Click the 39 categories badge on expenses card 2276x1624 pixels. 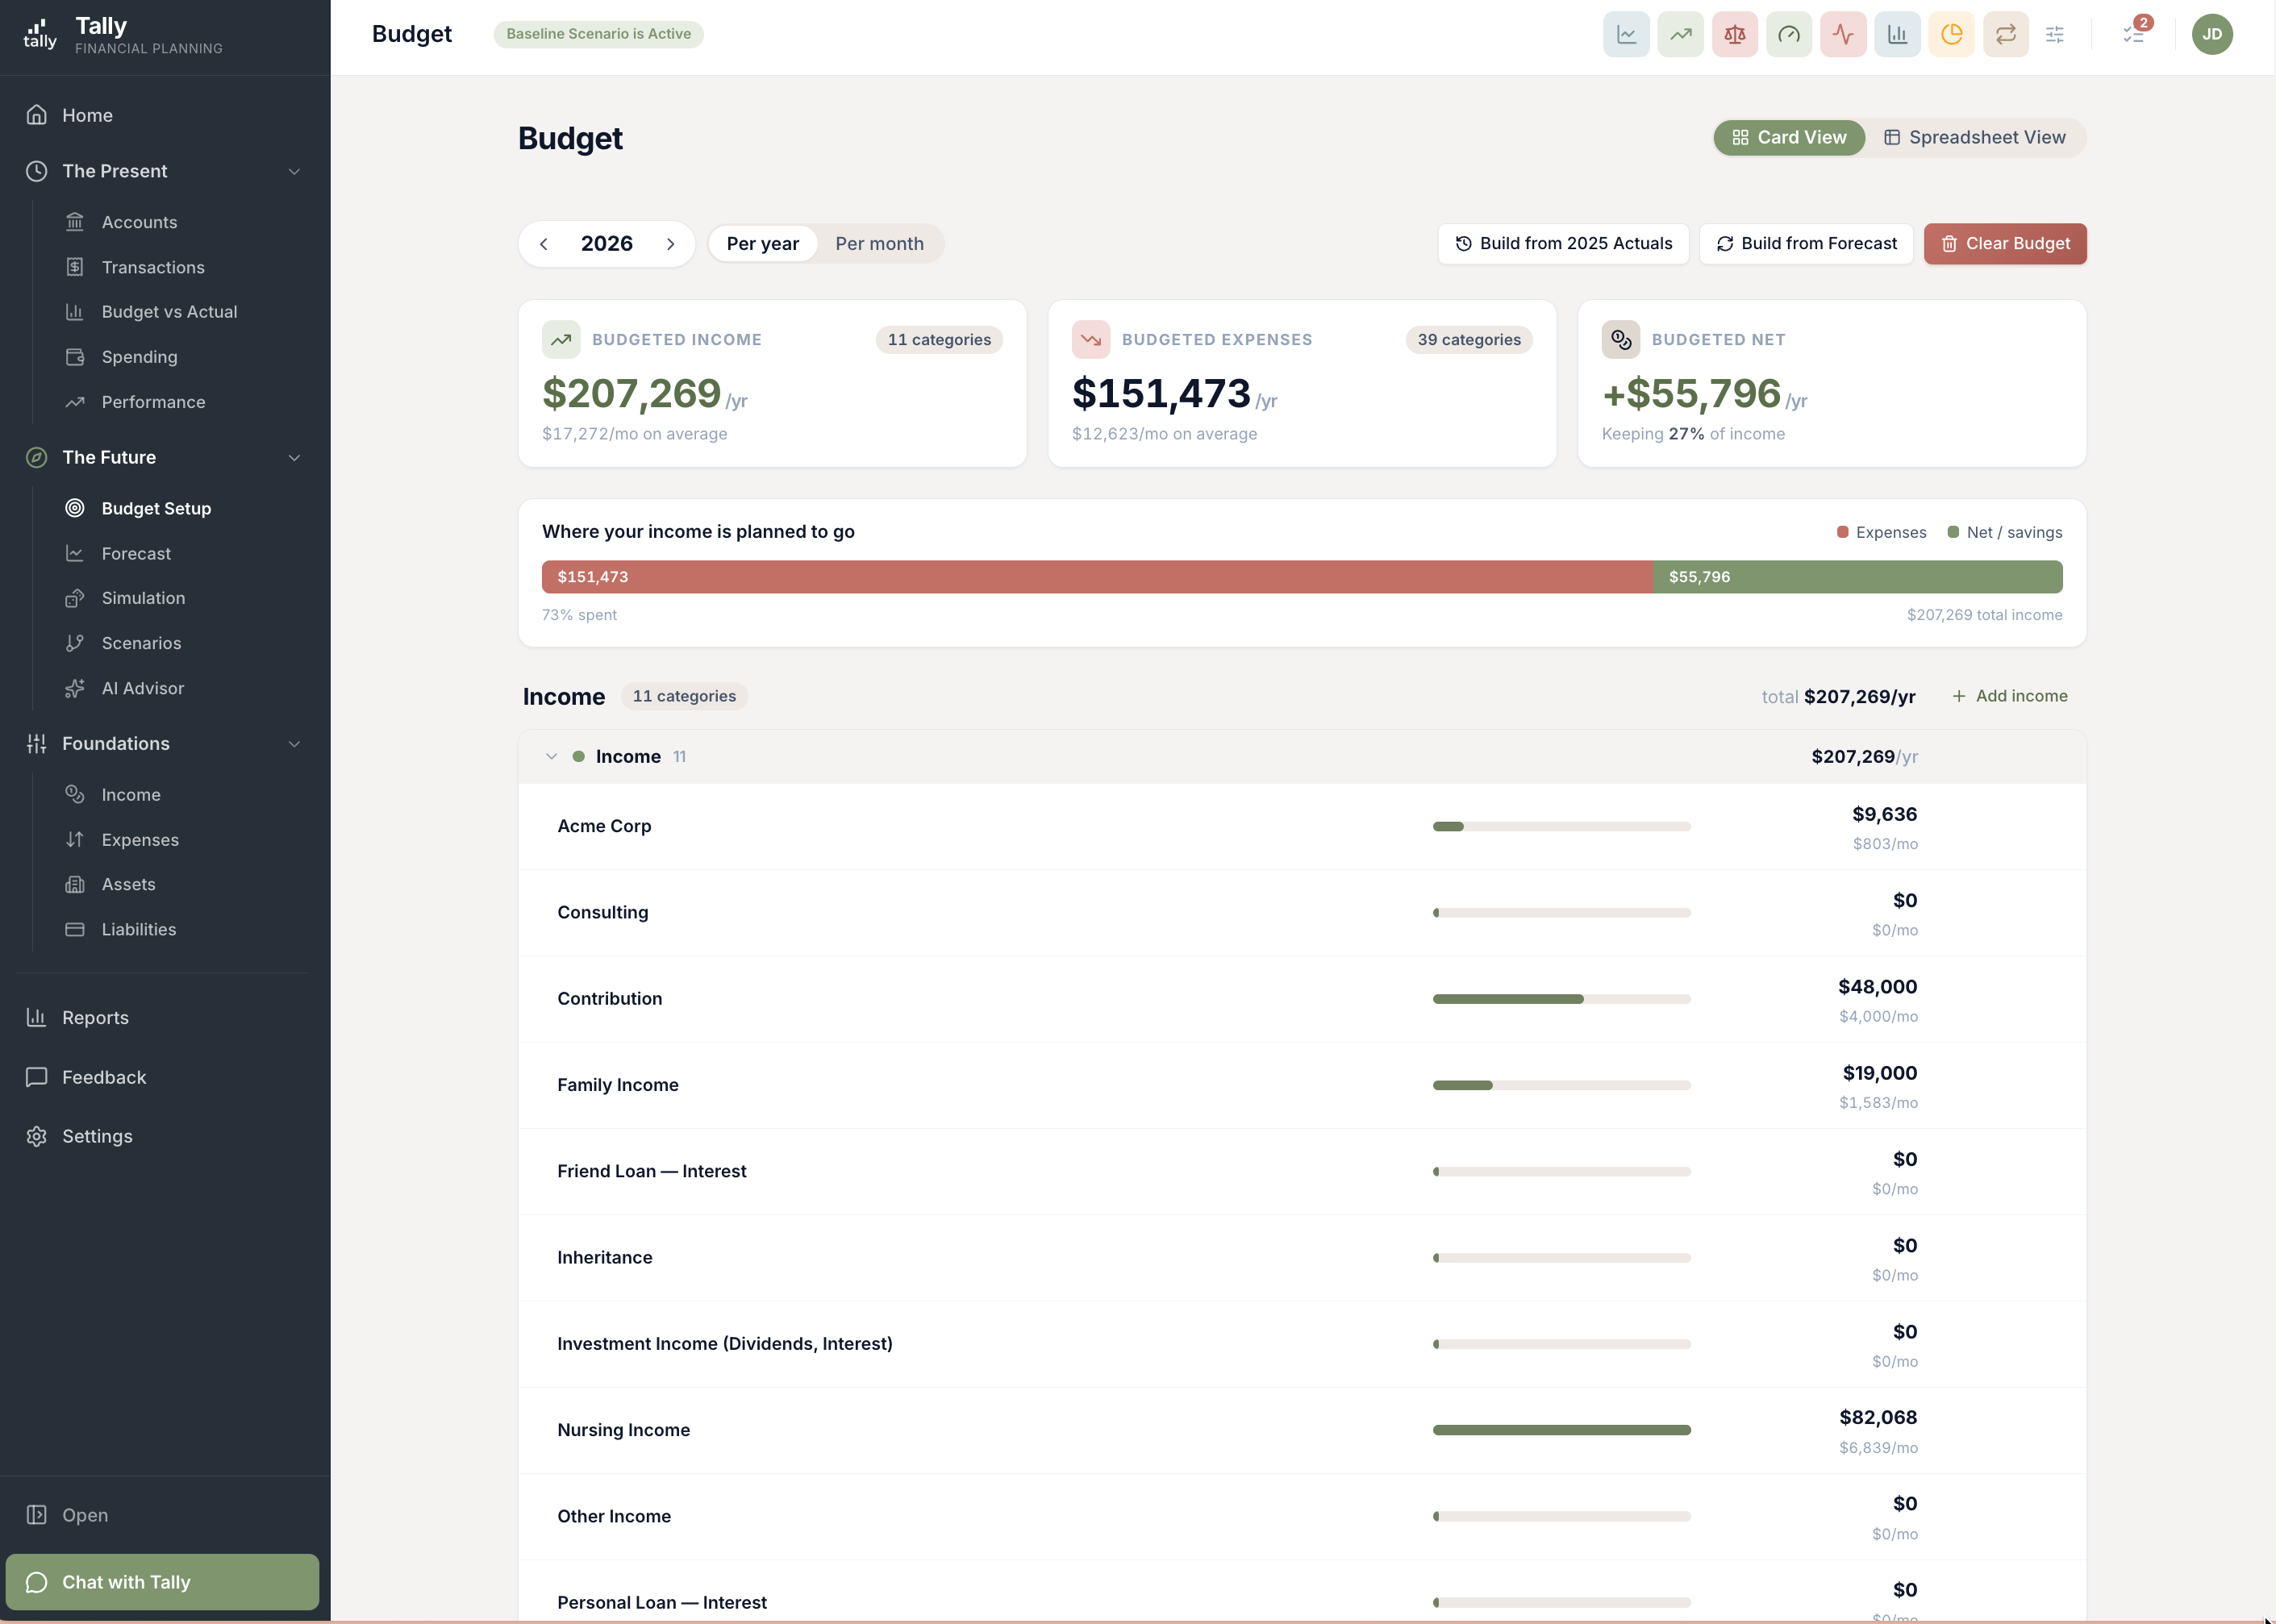coord(1468,340)
